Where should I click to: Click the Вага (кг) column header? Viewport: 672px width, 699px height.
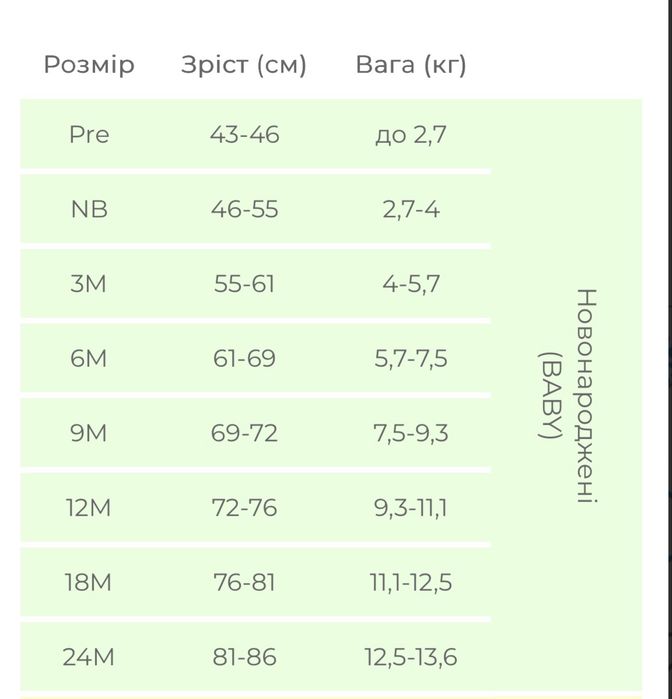tap(411, 65)
